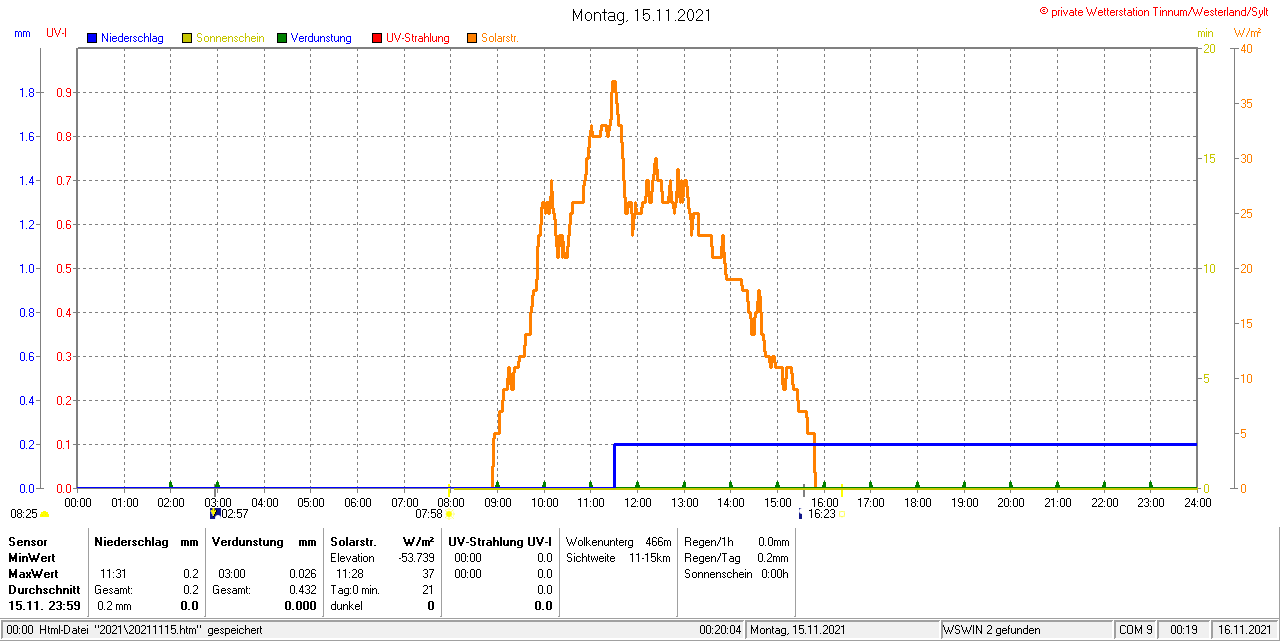Select the Sonnenschein legend label

pyautogui.click(x=230, y=38)
